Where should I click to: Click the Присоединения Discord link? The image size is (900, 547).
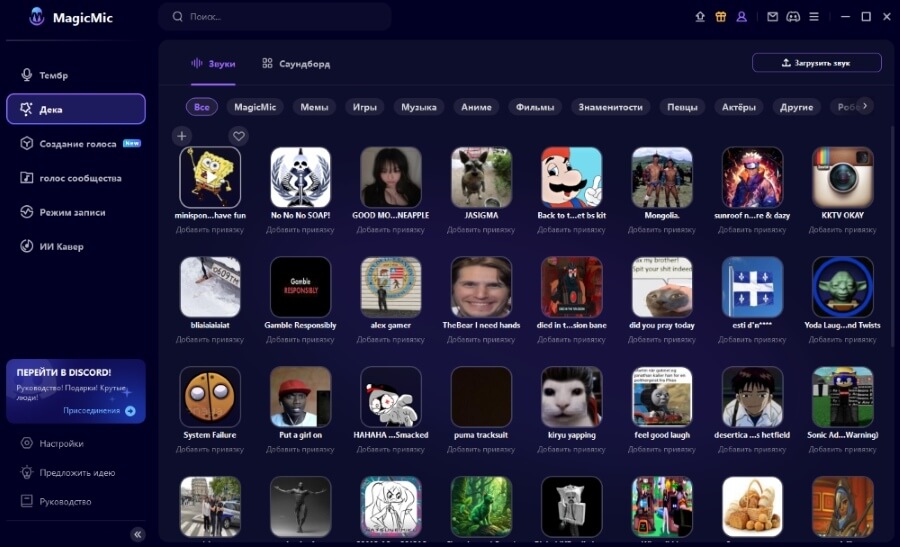click(99, 410)
